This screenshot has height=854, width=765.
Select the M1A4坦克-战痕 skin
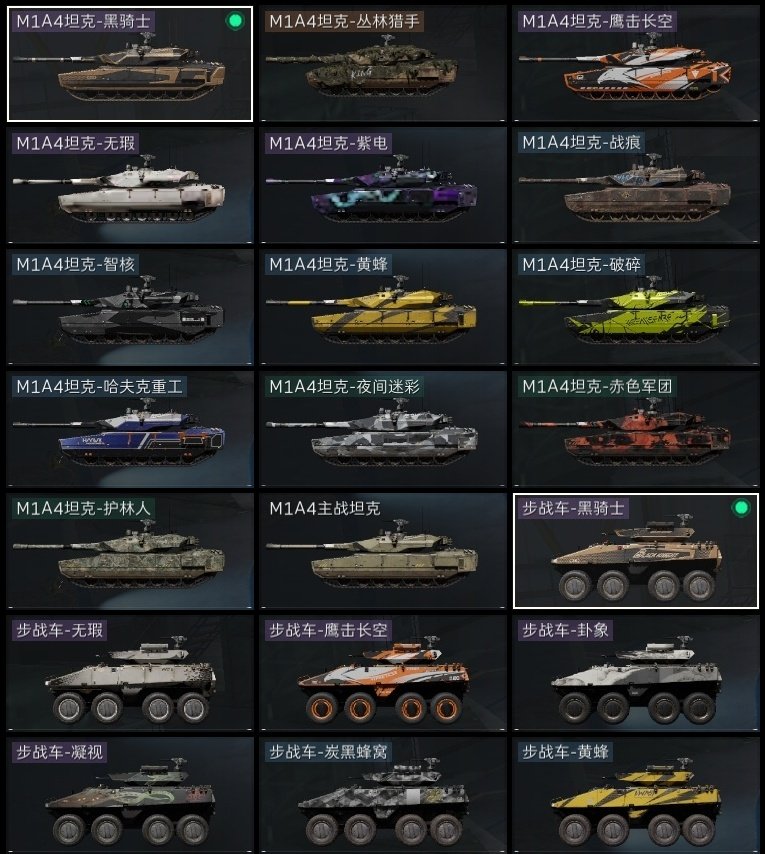[635, 185]
